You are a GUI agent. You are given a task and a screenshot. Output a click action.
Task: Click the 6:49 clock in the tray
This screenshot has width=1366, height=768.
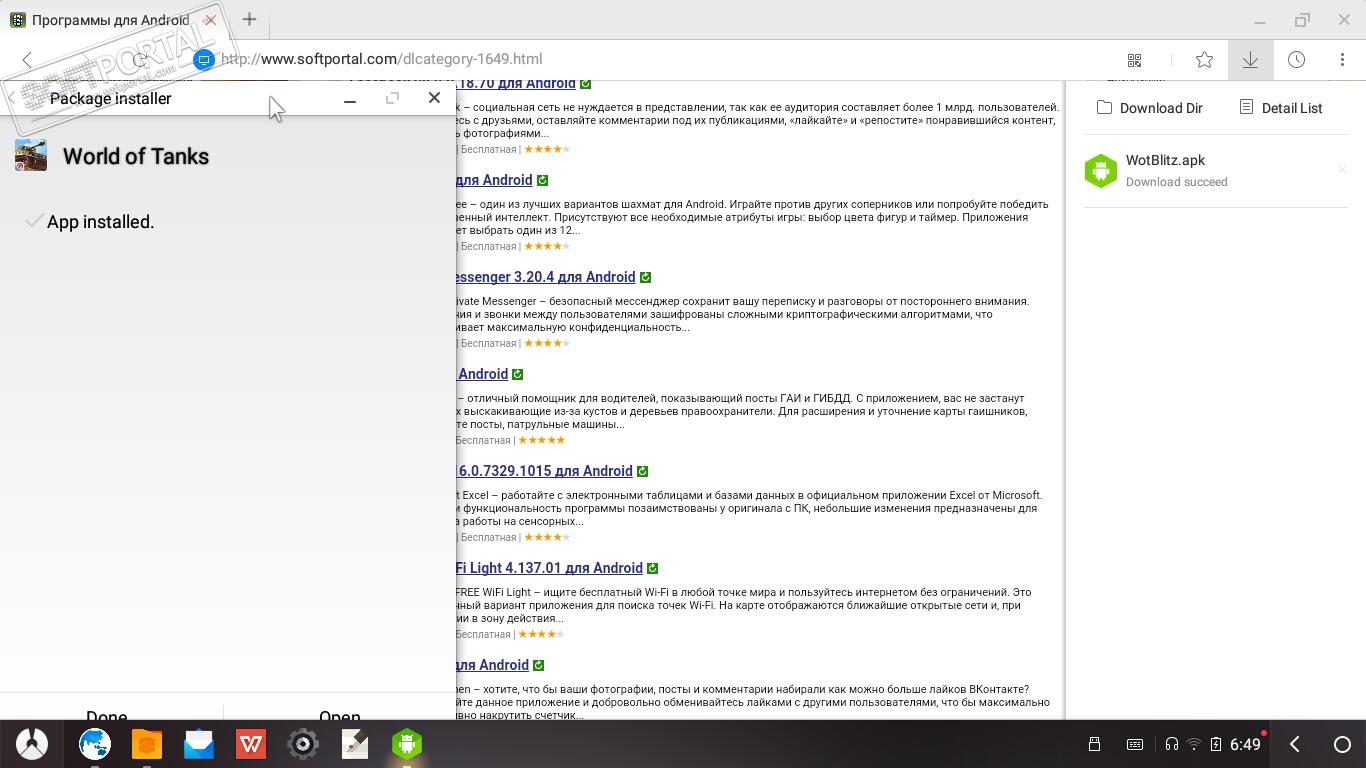coord(1245,744)
